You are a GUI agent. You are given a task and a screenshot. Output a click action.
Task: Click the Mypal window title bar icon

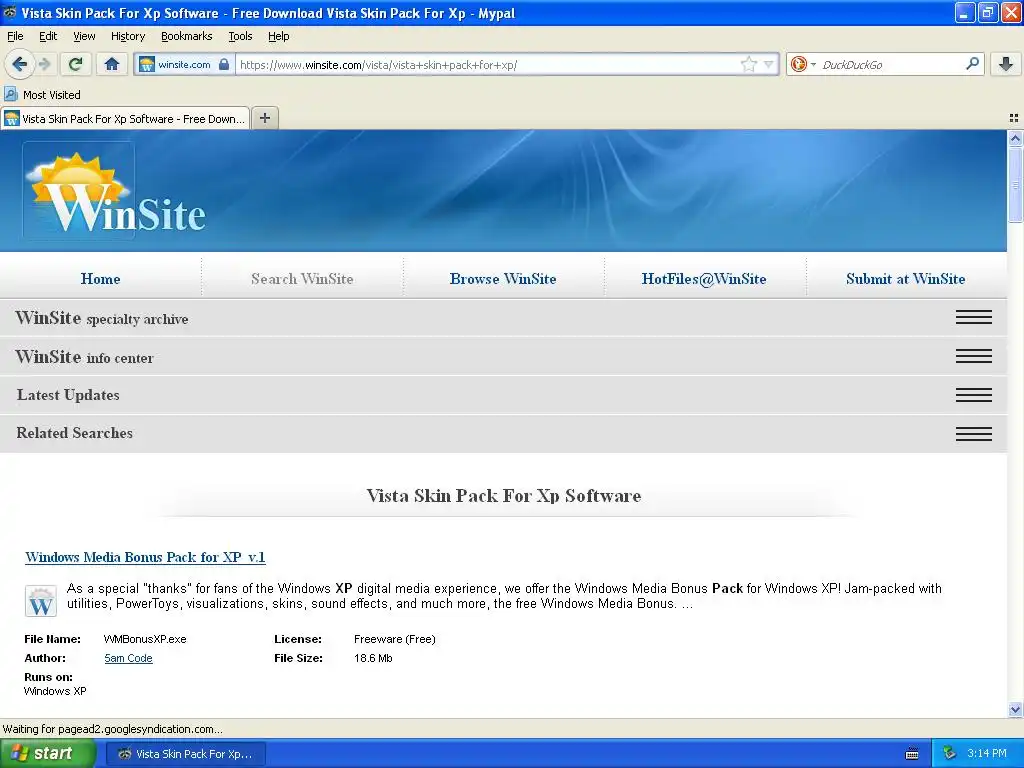click(x=10, y=12)
